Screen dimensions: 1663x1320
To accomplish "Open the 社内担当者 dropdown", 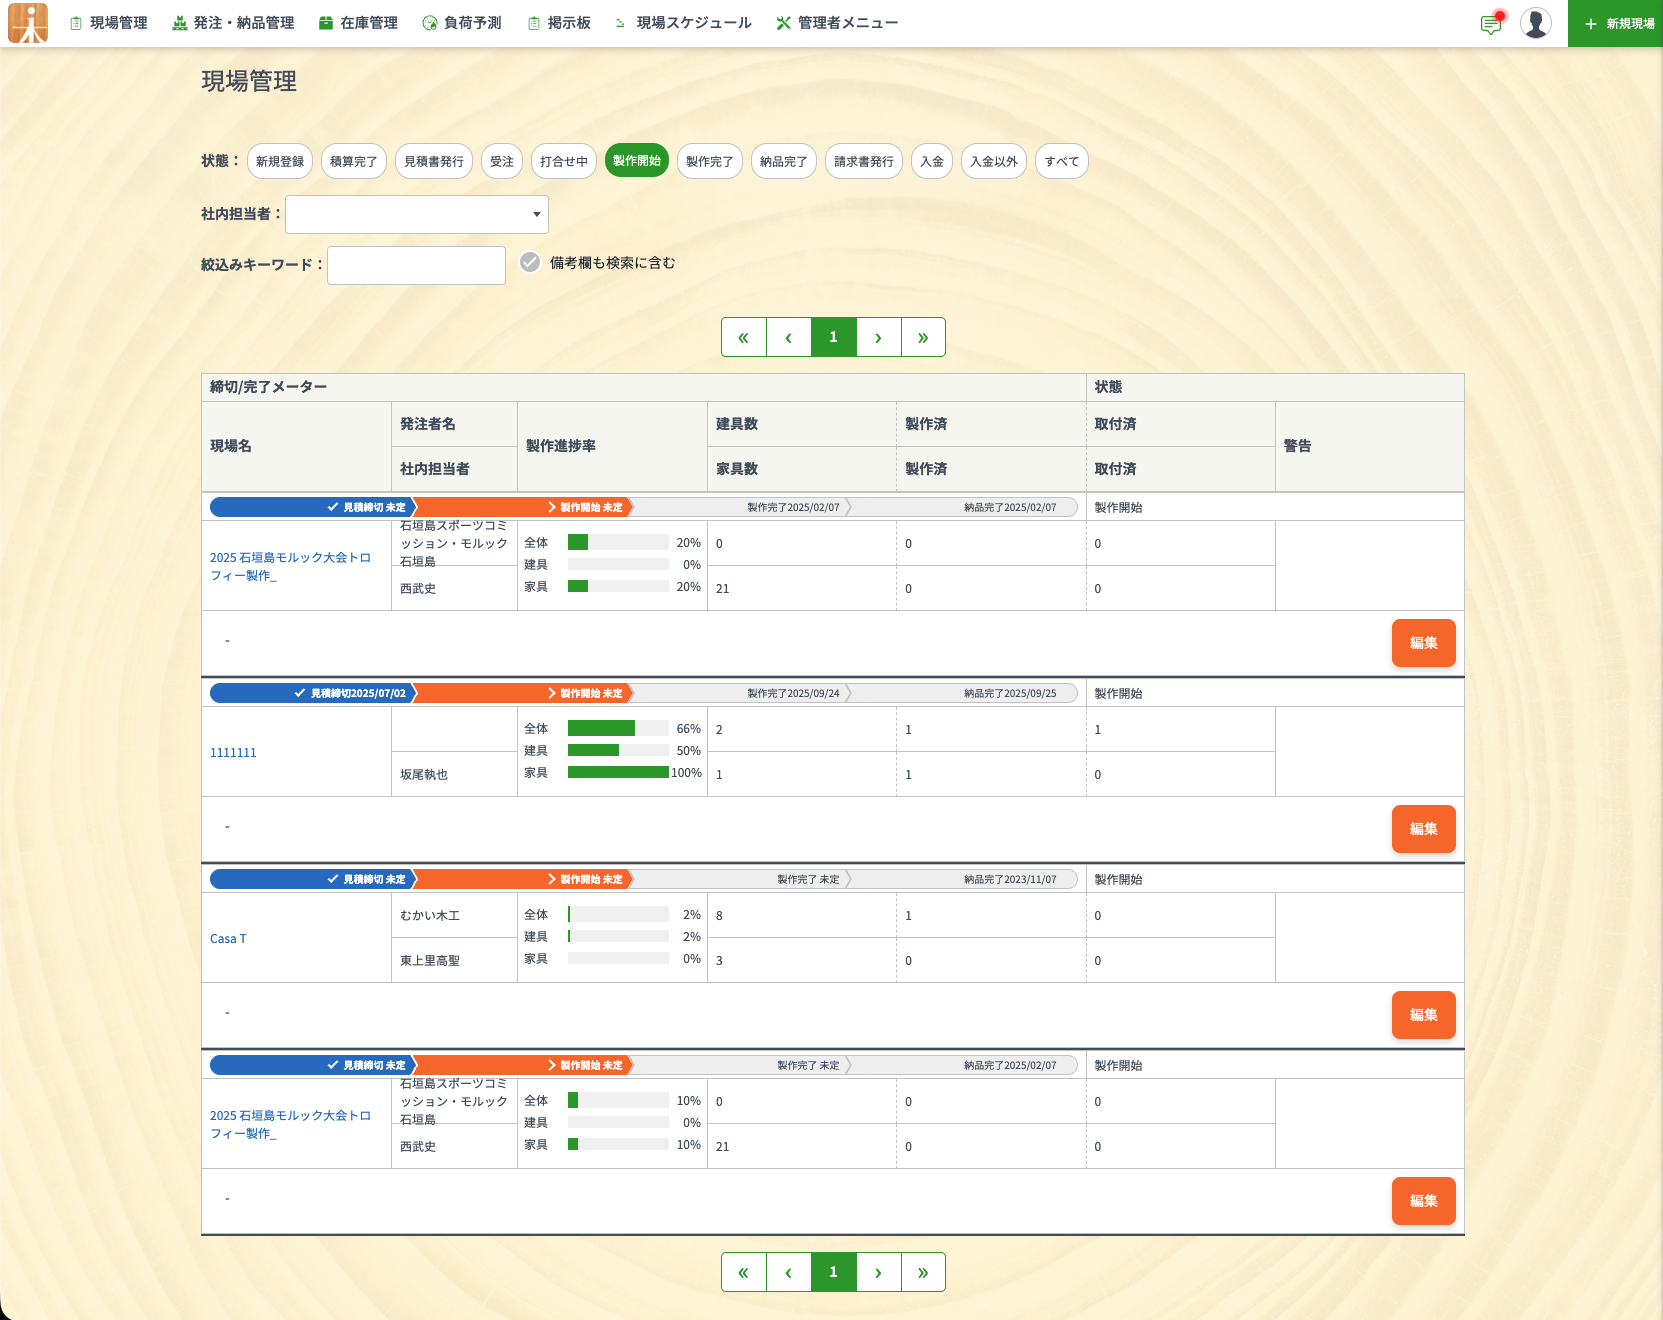I will point(417,214).
